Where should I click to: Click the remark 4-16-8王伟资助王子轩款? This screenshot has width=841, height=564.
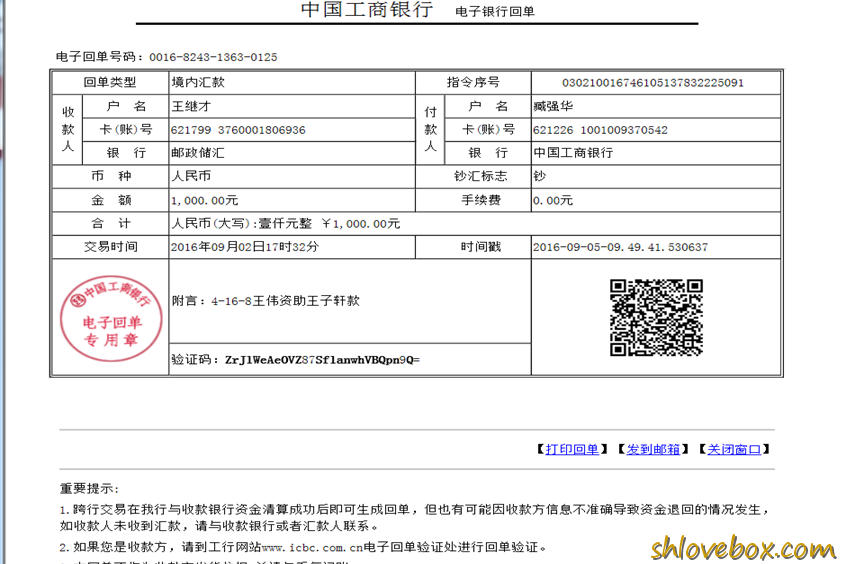coord(285,301)
